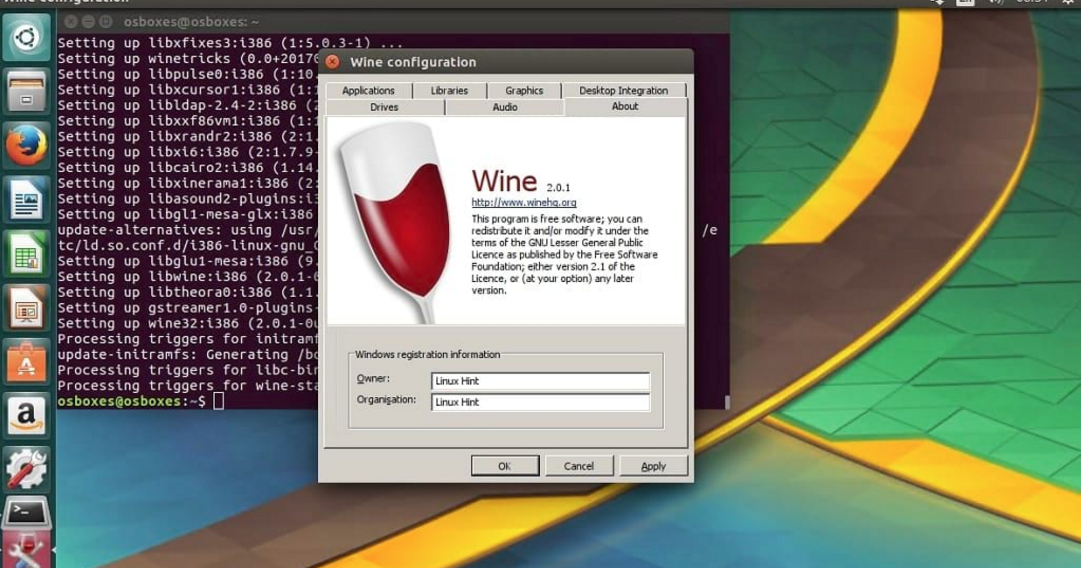Viewport: 1081px width, 568px height.
Task: Open LibreOffice Calc from the launcher
Action: coord(26,254)
